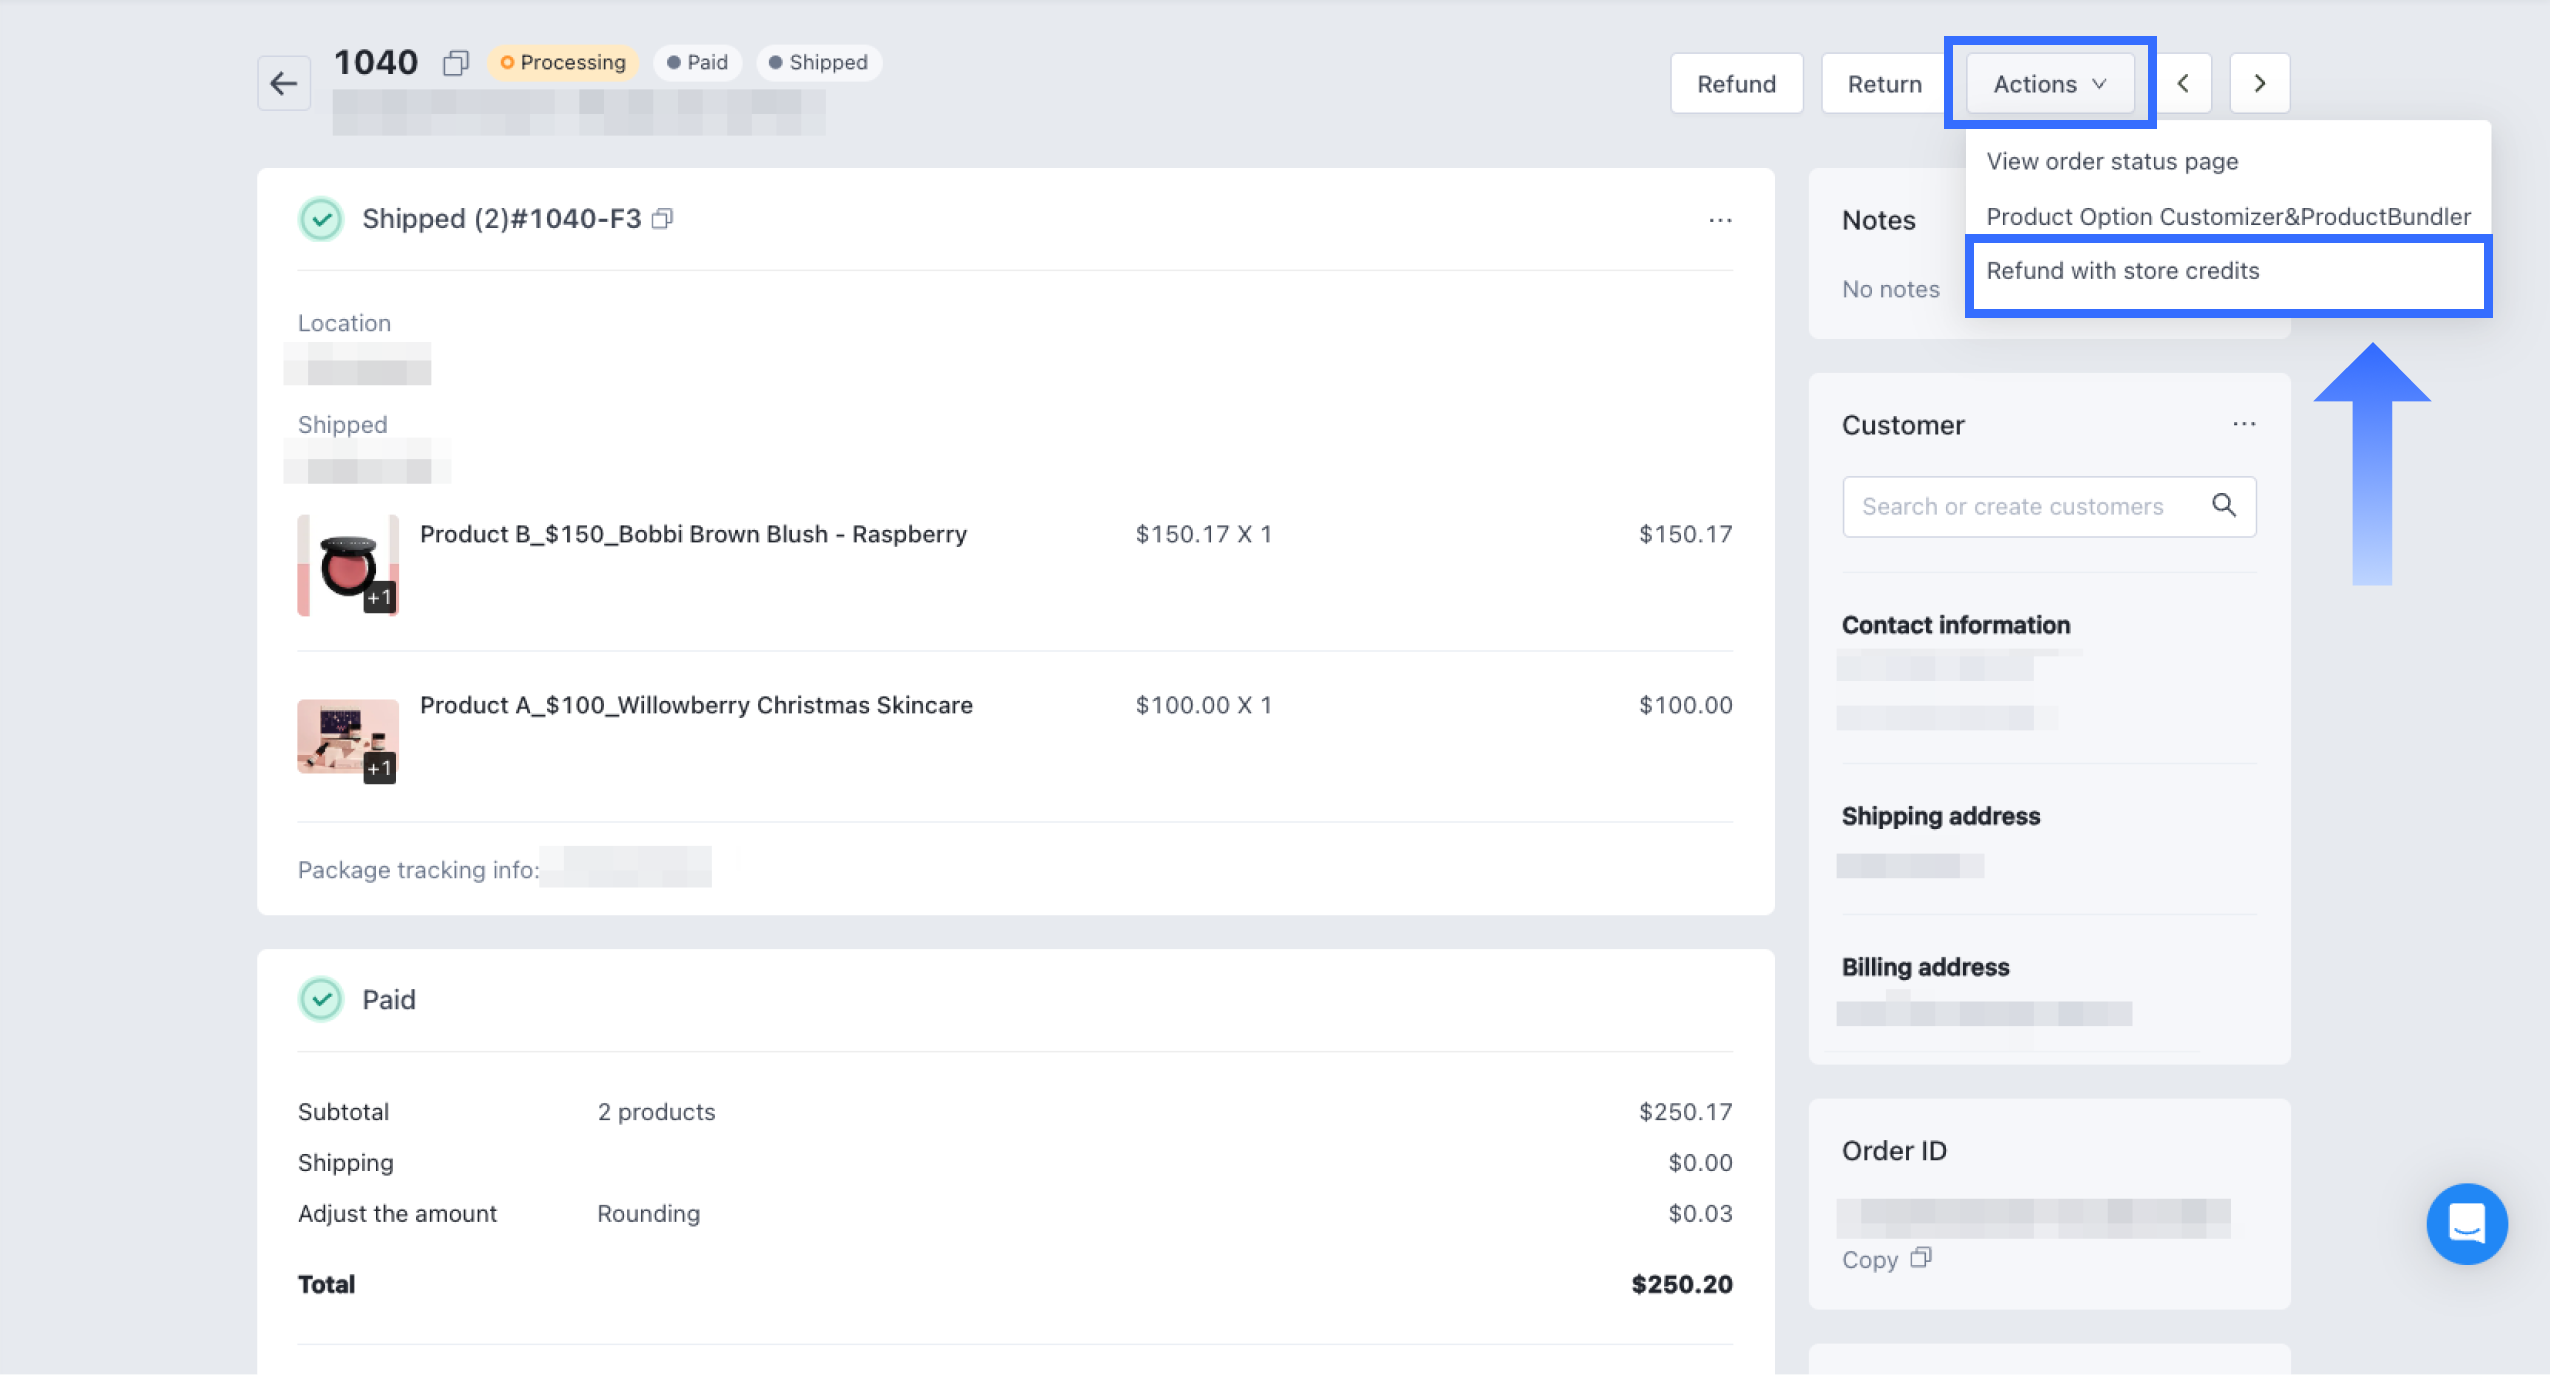
Task: Open Bobbi Brown Blush product thumbnail
Action: pyautogui.click(x=347, y=565)
